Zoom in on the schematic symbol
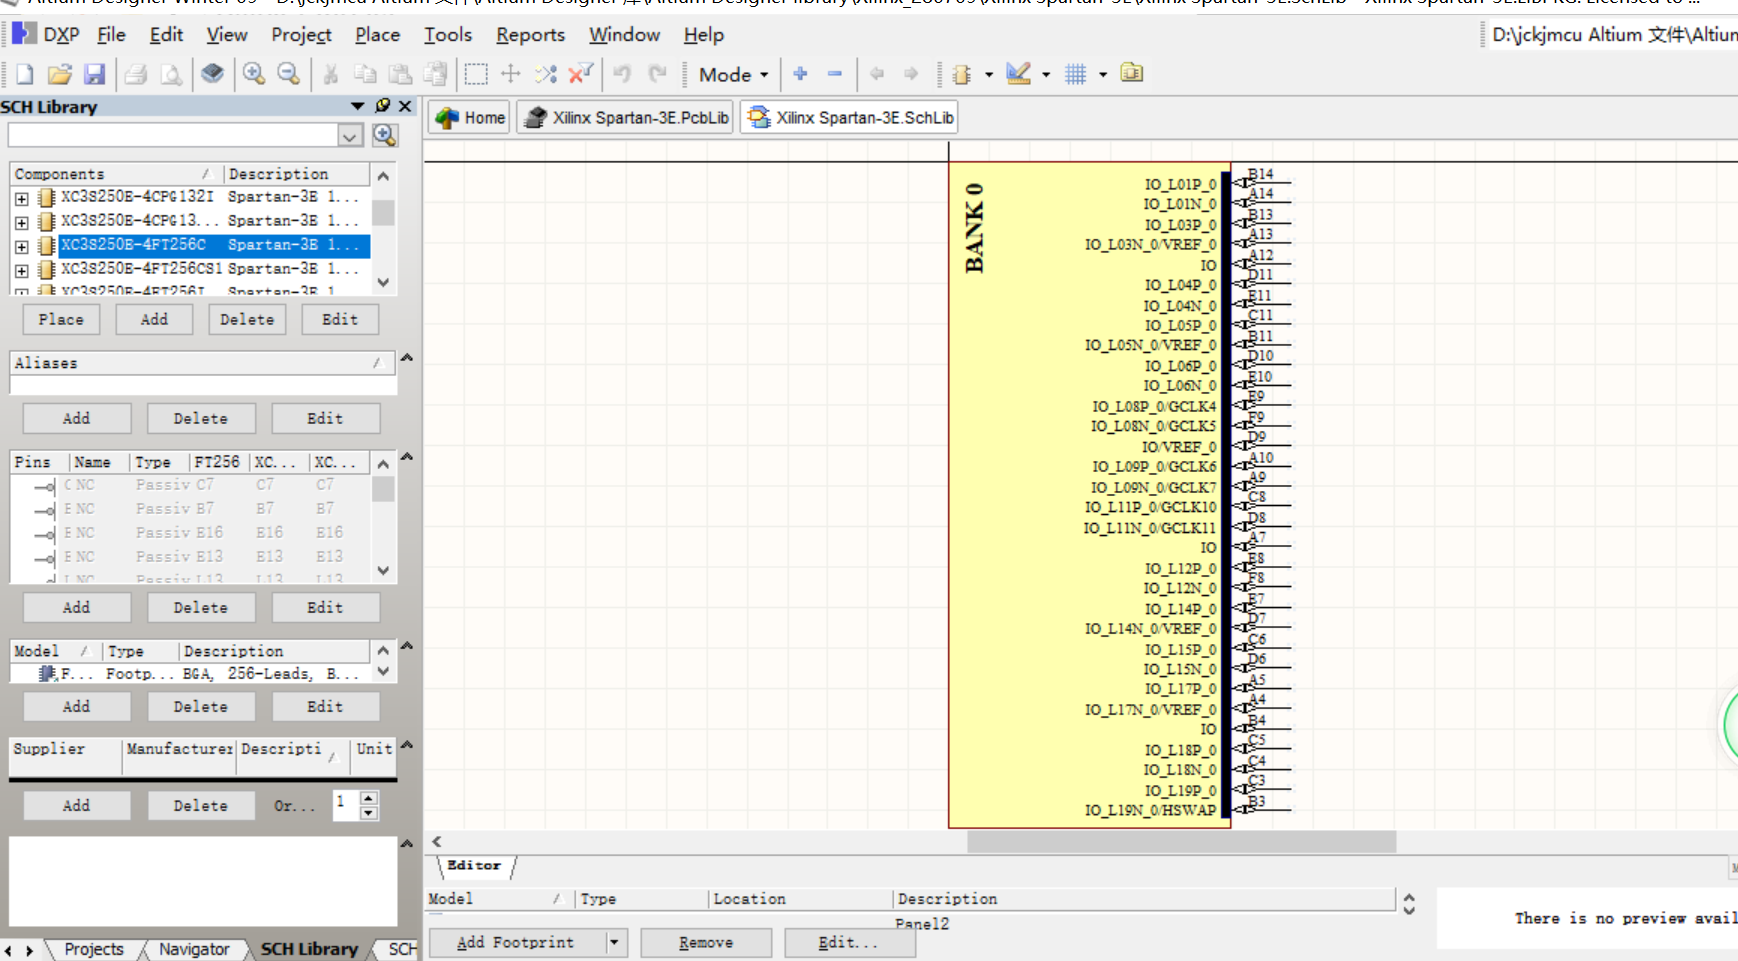Viewport: 1738px width, 961px height. click(254, 74)
